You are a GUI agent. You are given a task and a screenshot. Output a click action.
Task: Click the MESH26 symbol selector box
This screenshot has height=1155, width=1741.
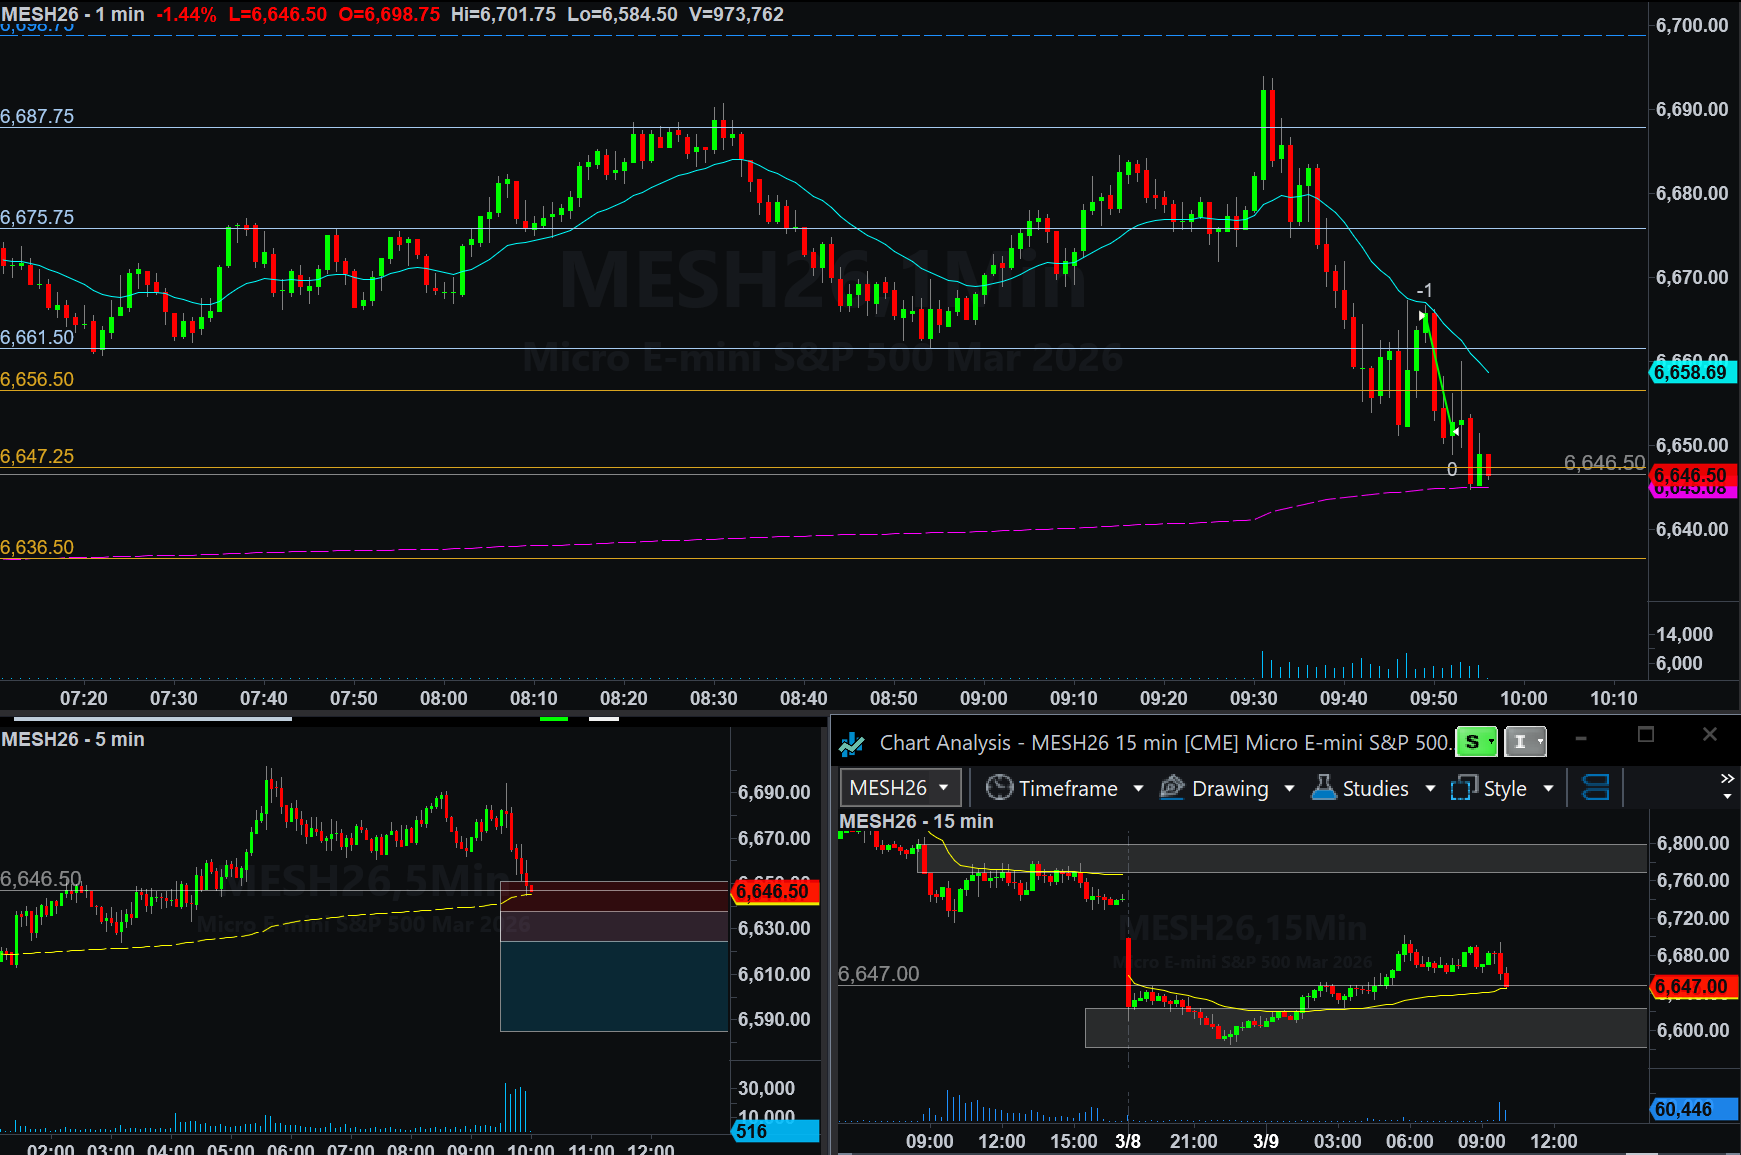click(900, 788)
